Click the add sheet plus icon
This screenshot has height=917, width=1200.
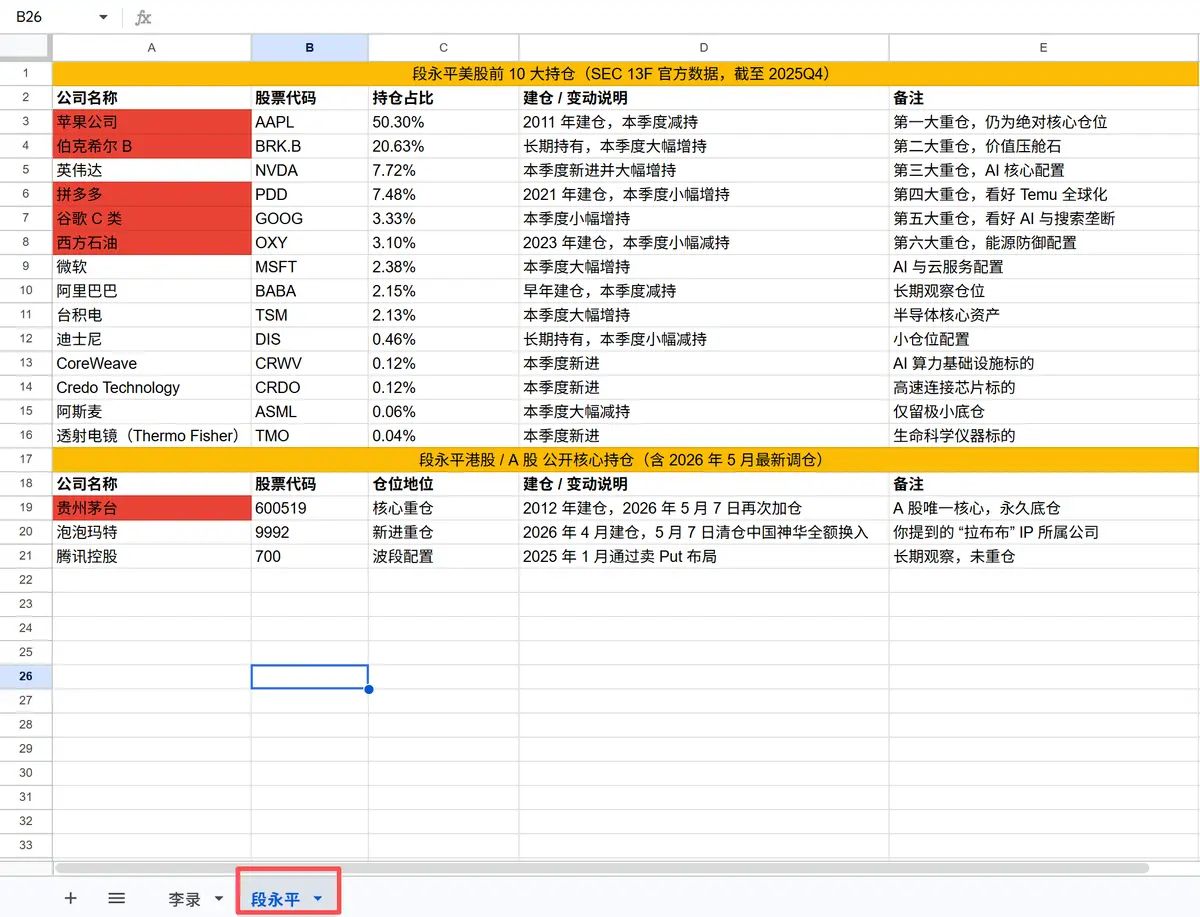point(70,898)
